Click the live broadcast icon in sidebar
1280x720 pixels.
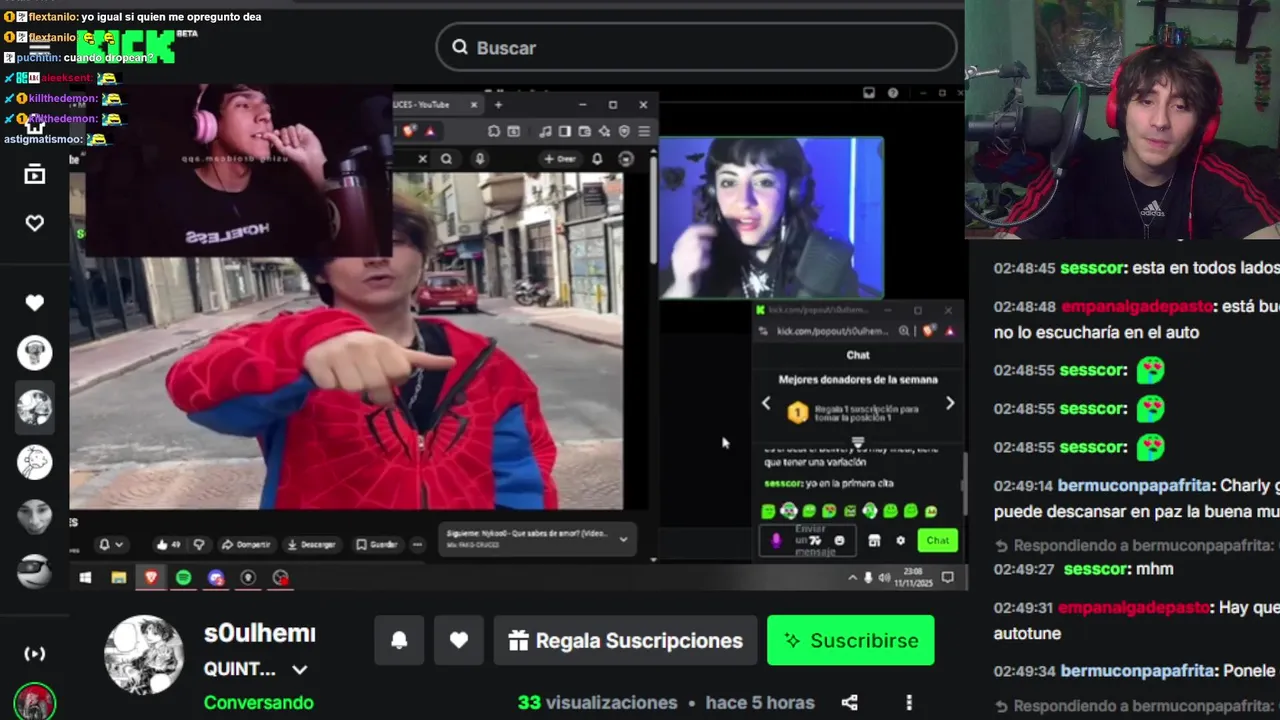34,654
